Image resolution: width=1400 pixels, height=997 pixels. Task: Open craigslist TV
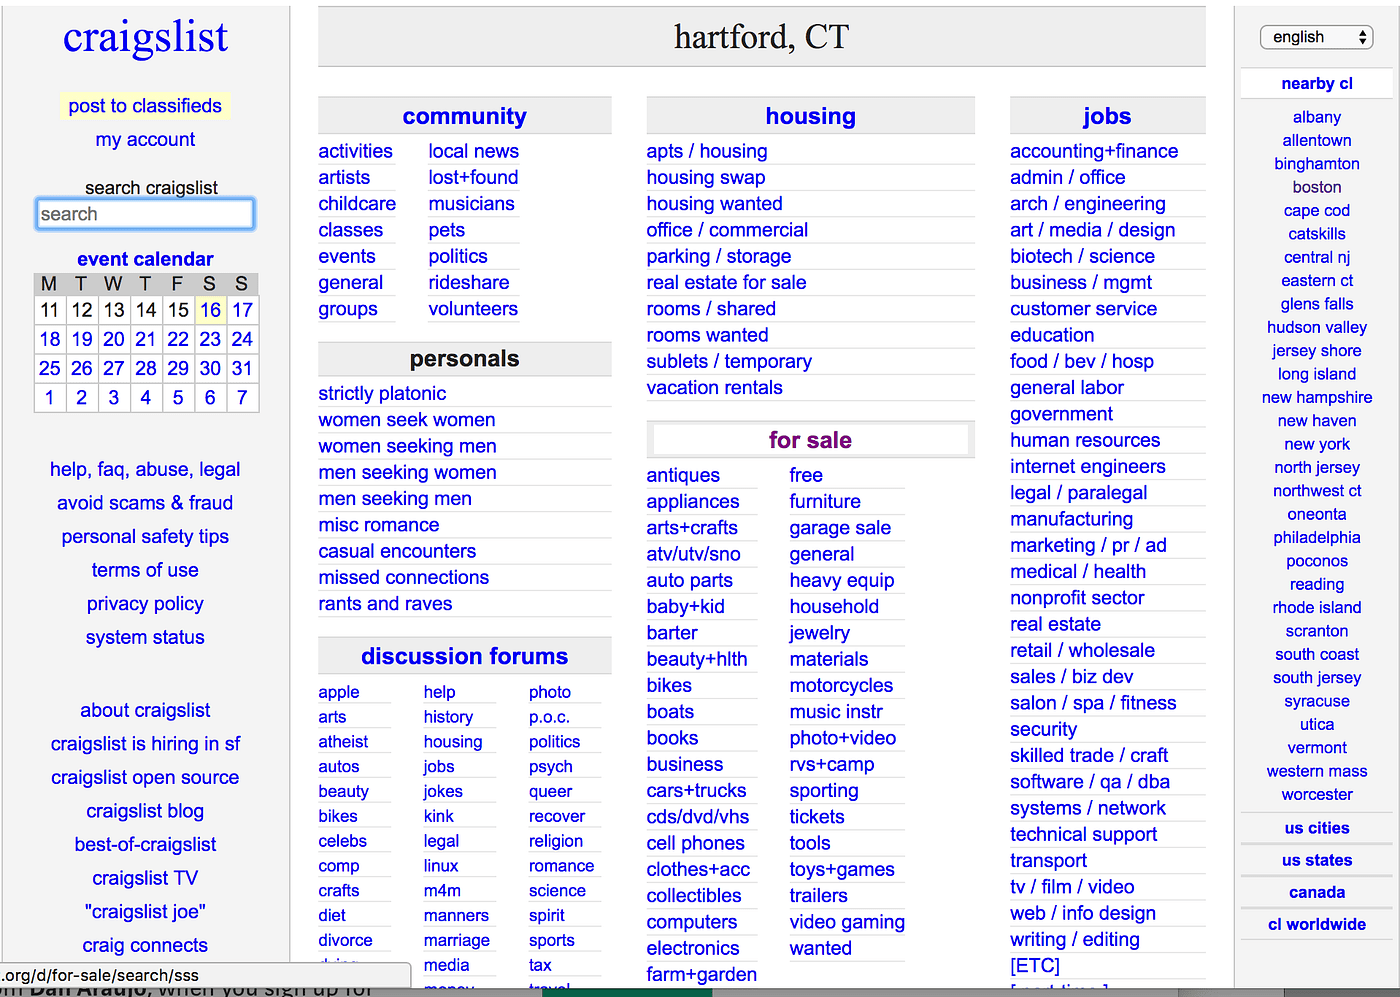(x=145, y=878)
